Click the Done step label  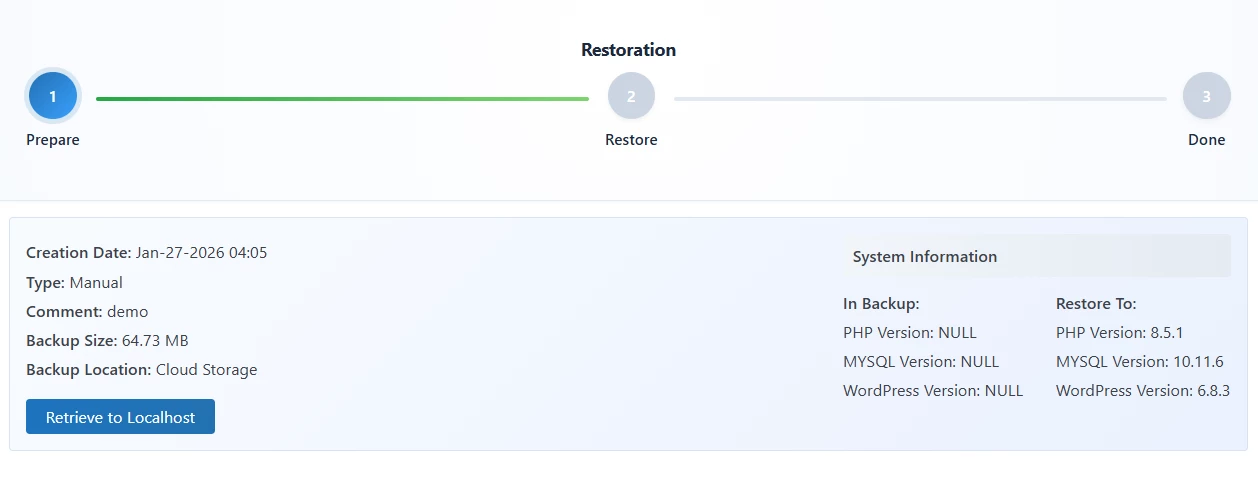[x=1206, y=140]
